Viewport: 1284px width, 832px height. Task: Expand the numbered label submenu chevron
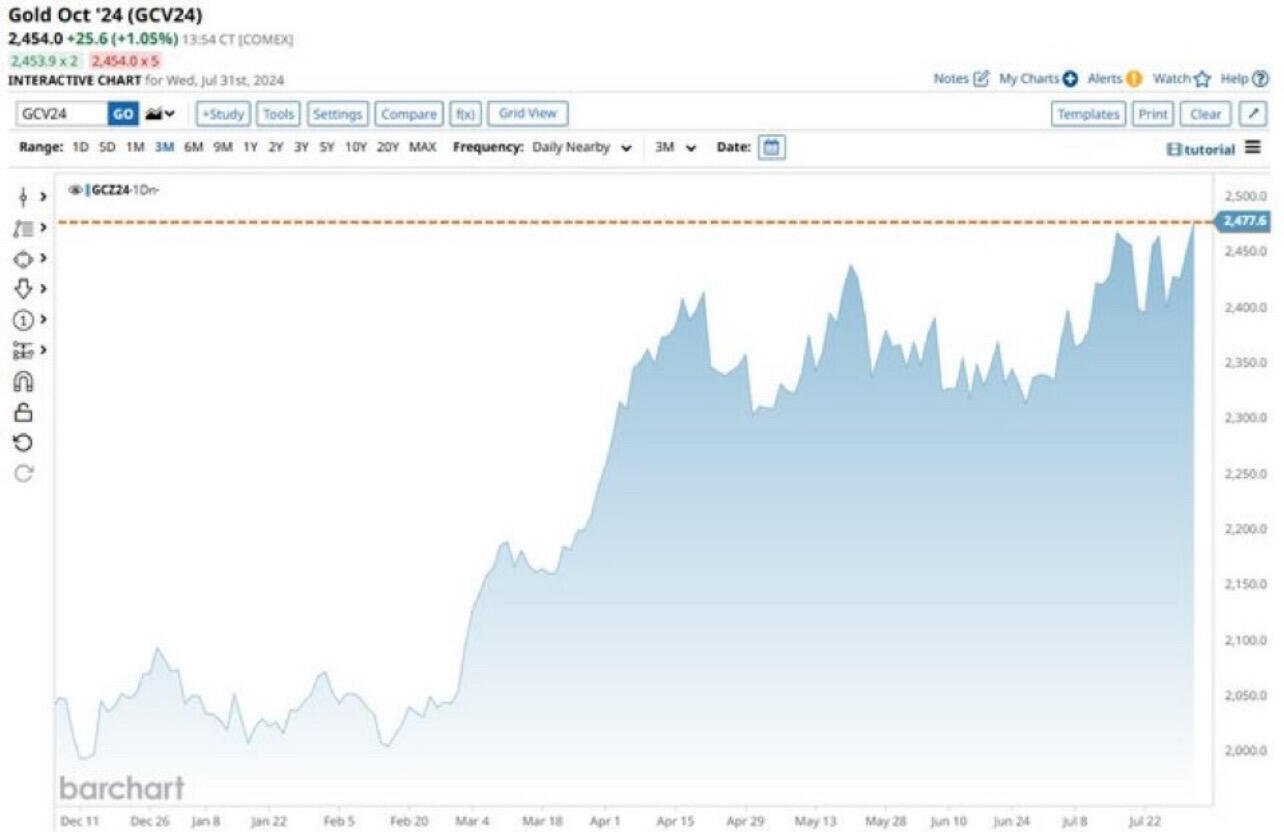[42, 320]
